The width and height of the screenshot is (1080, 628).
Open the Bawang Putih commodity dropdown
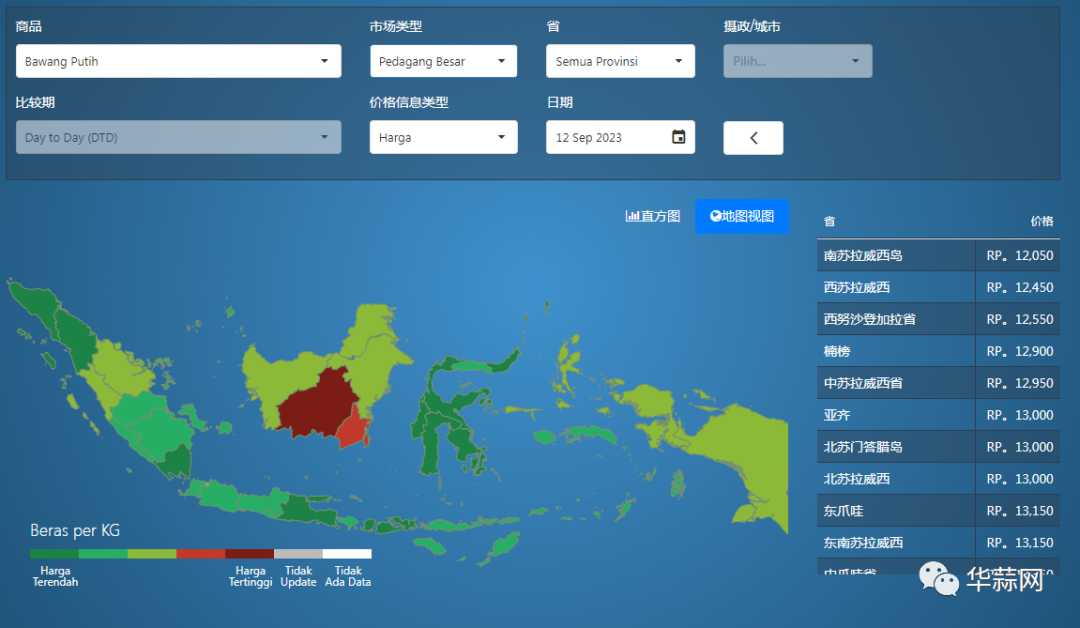[178, 61]
